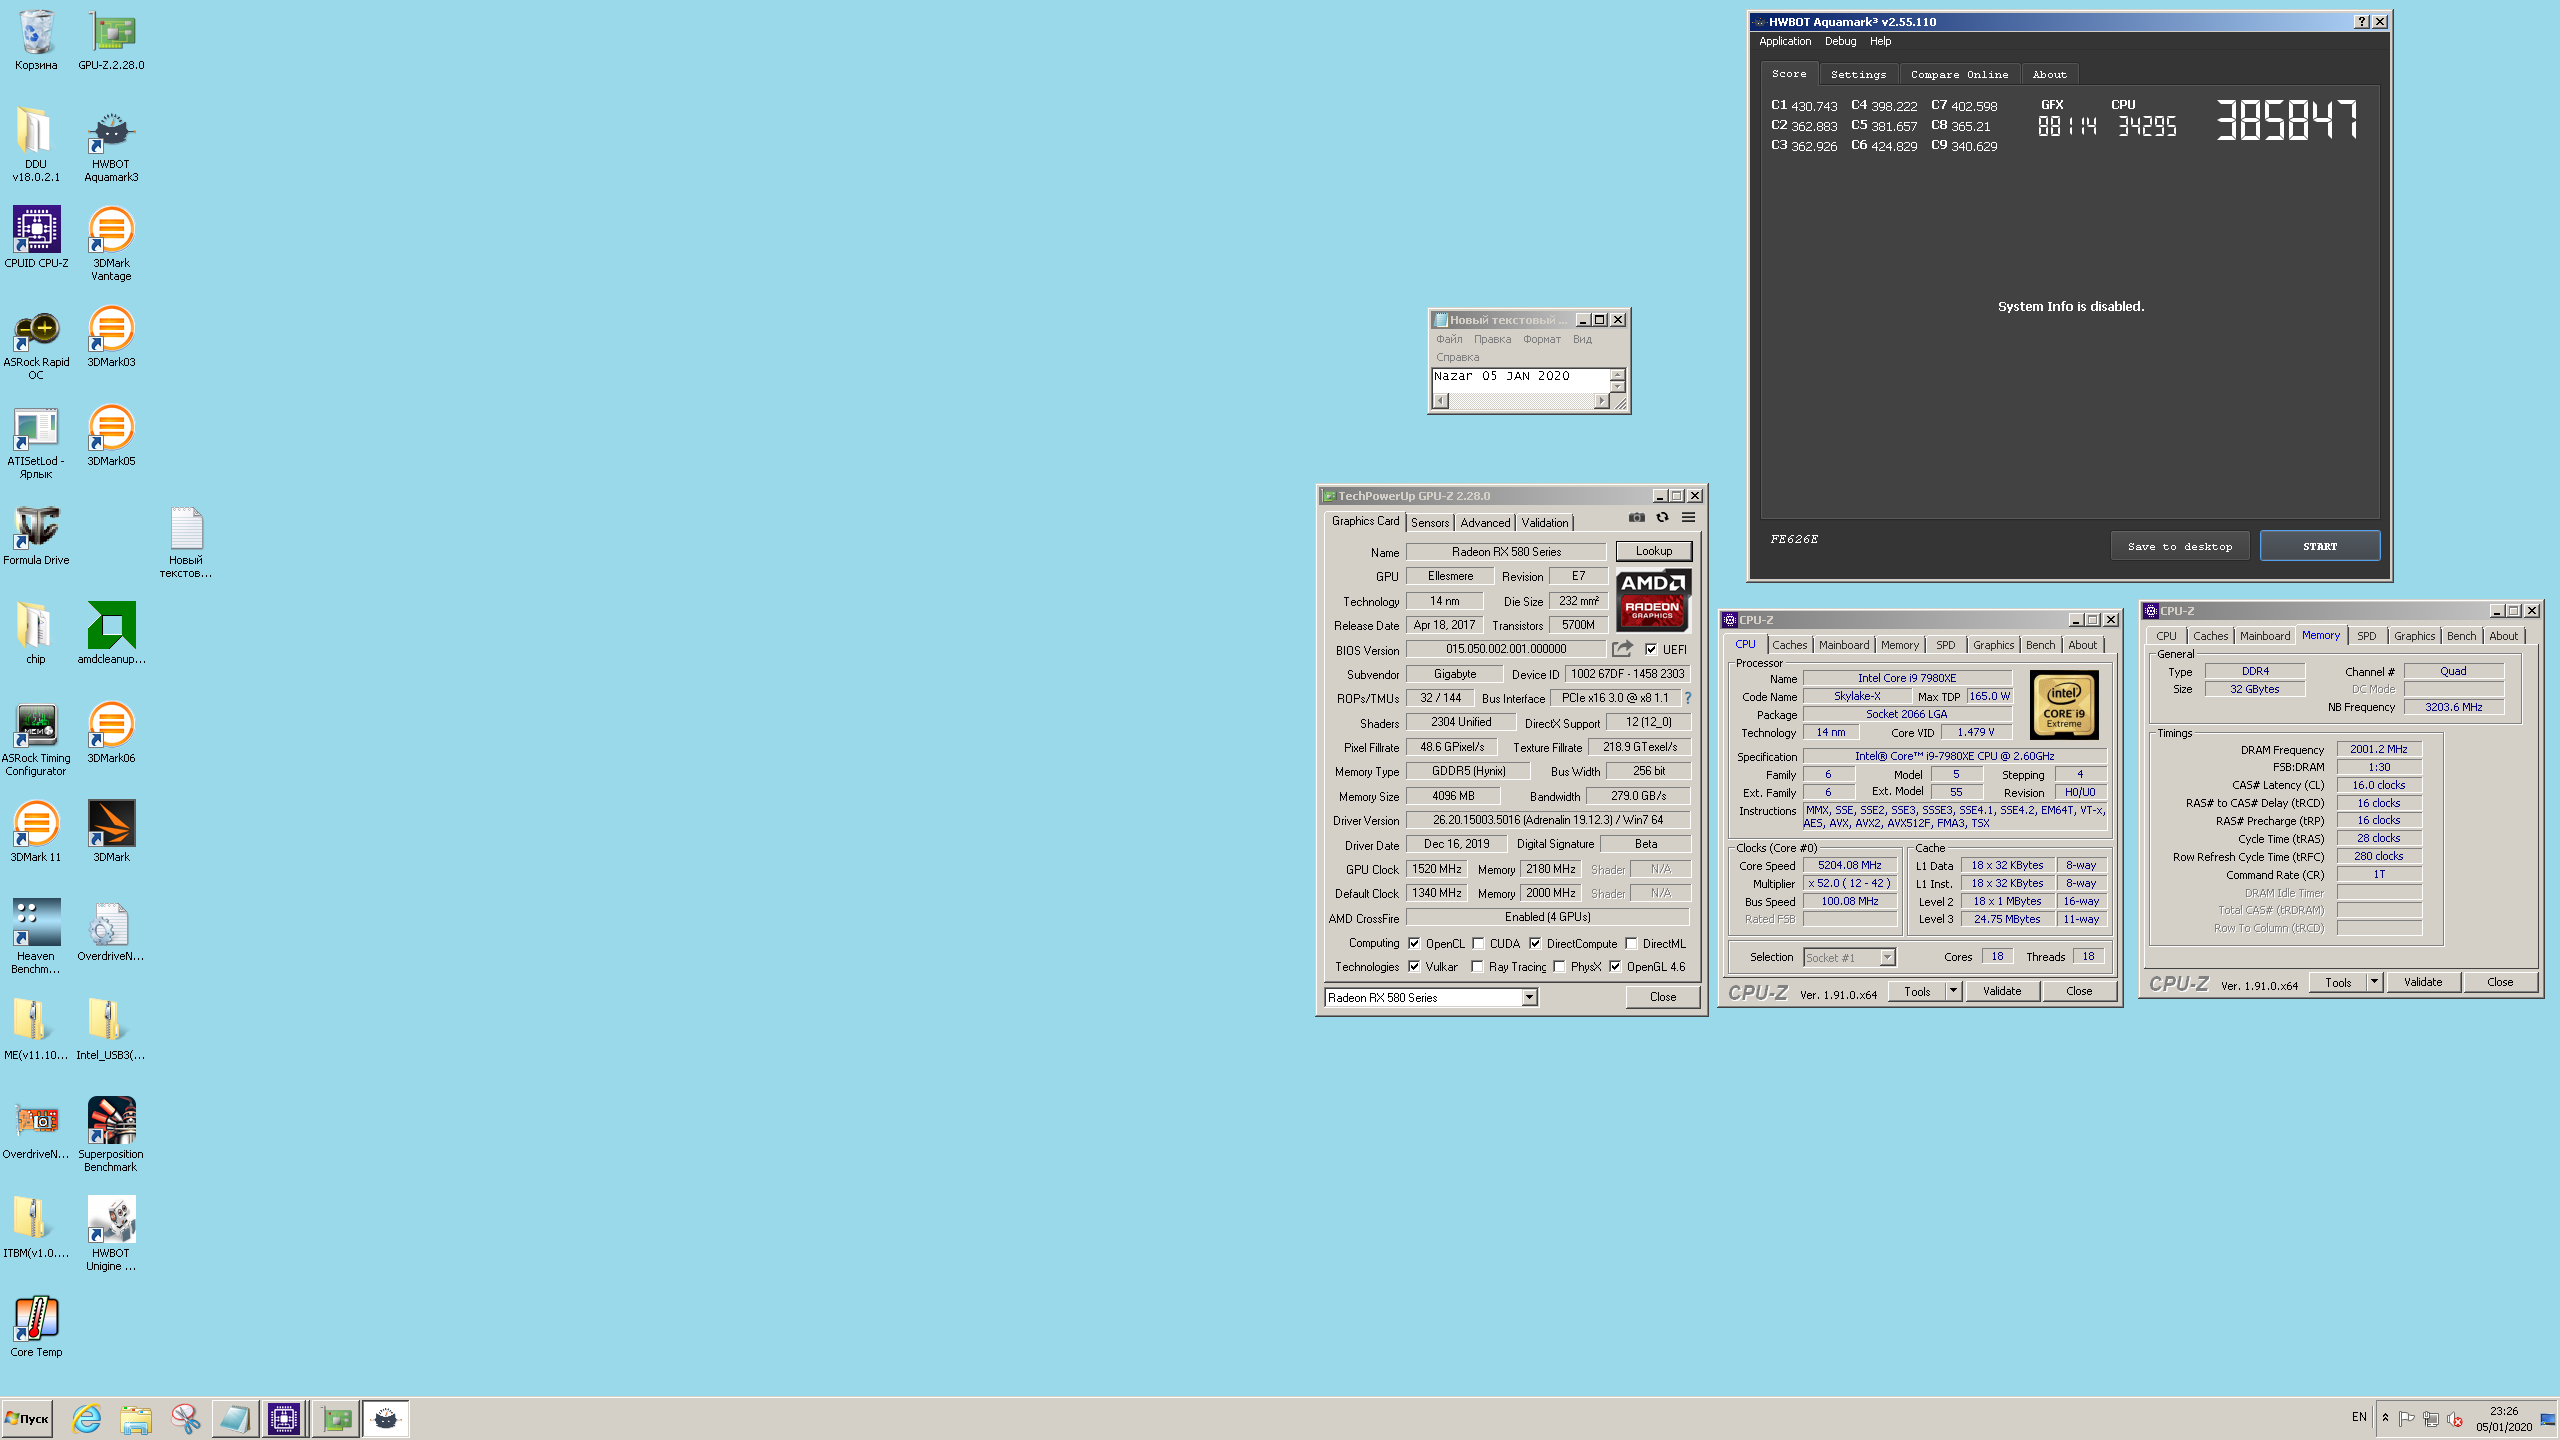Launch ASRock Timing Configurator shortcut
Image resolution: width=2560 pixels, height=1440 pixels.
point(36,739)
